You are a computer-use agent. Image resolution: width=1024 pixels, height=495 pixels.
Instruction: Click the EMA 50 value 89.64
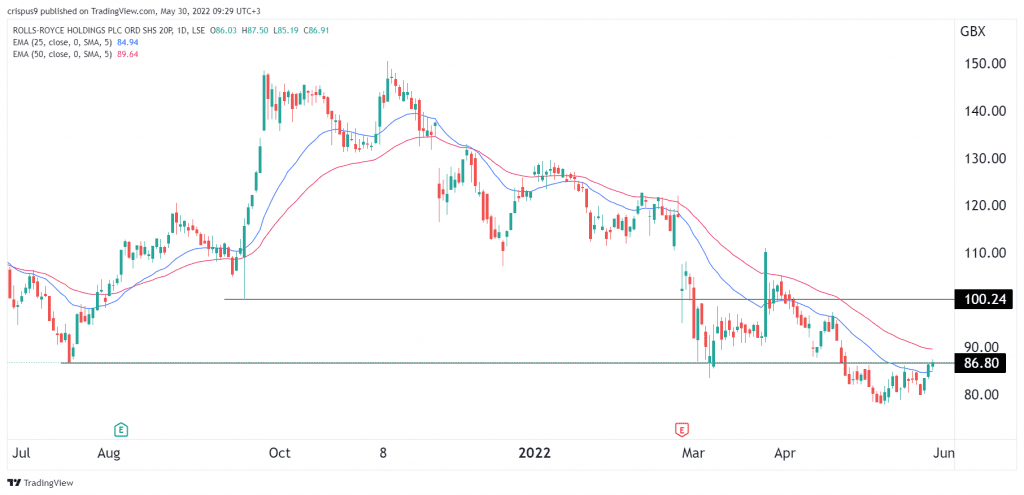pyautogui.click(x=129, y=54)
